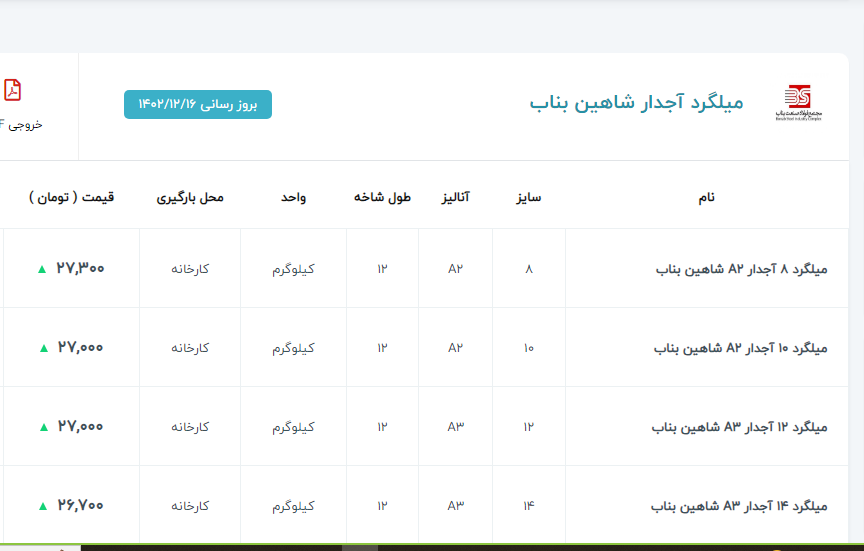864x551 pixels.
Task: Click the Shahin Bonab company logo
Action: pos(797,102)
